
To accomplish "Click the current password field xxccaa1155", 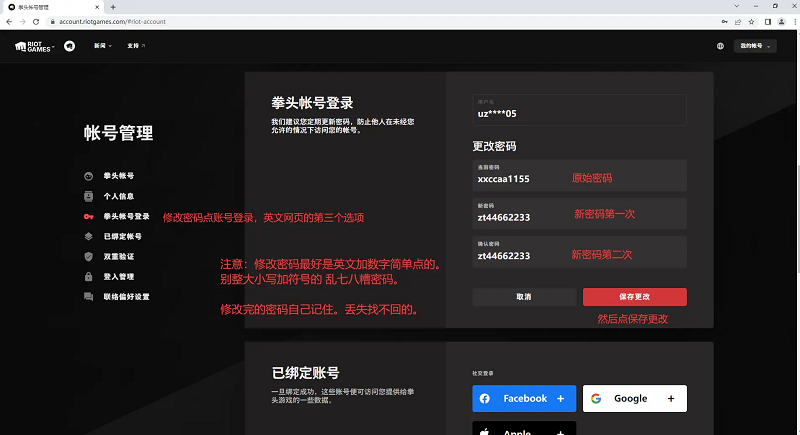I will coord(579,175).
